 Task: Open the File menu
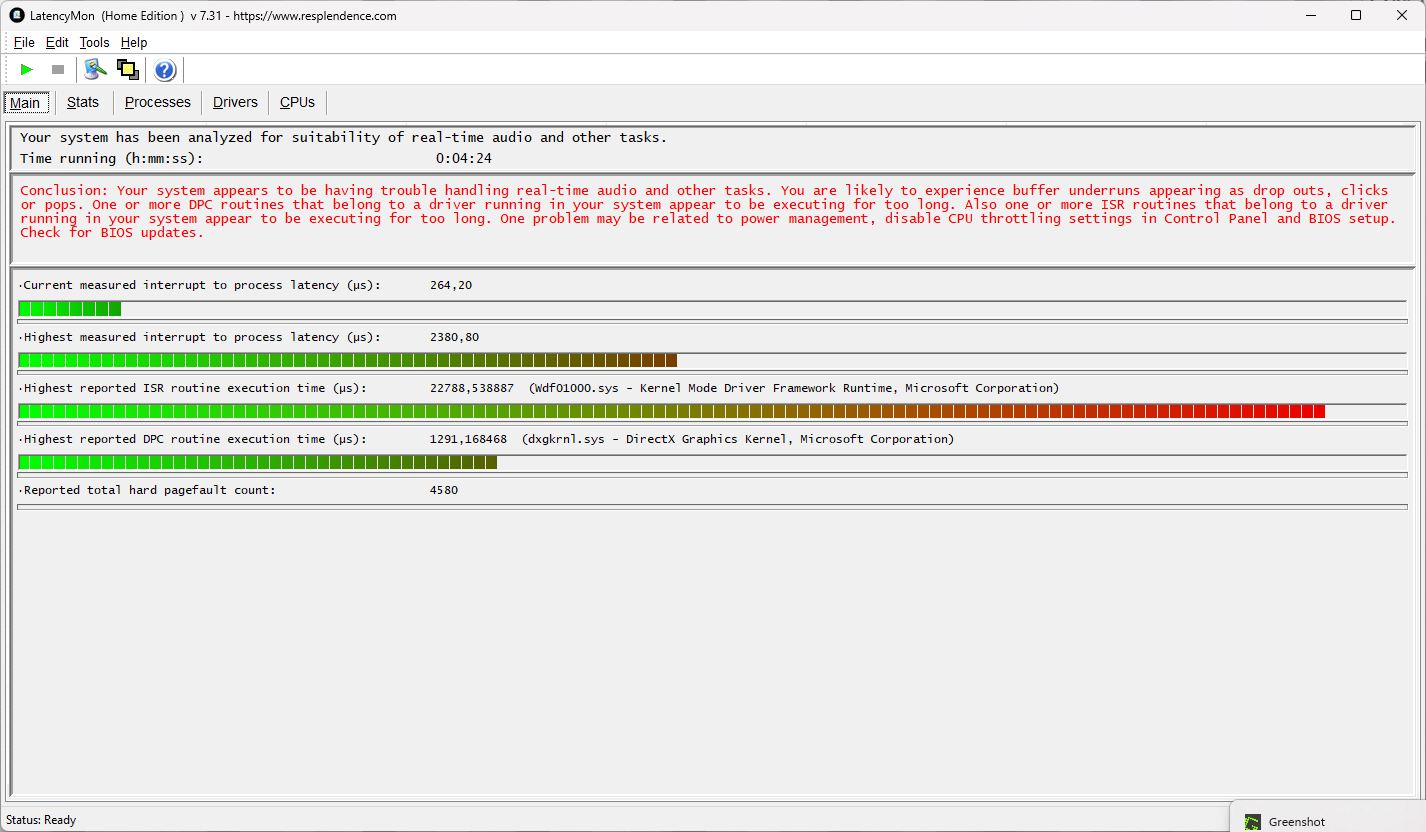(x=24, y=42)
